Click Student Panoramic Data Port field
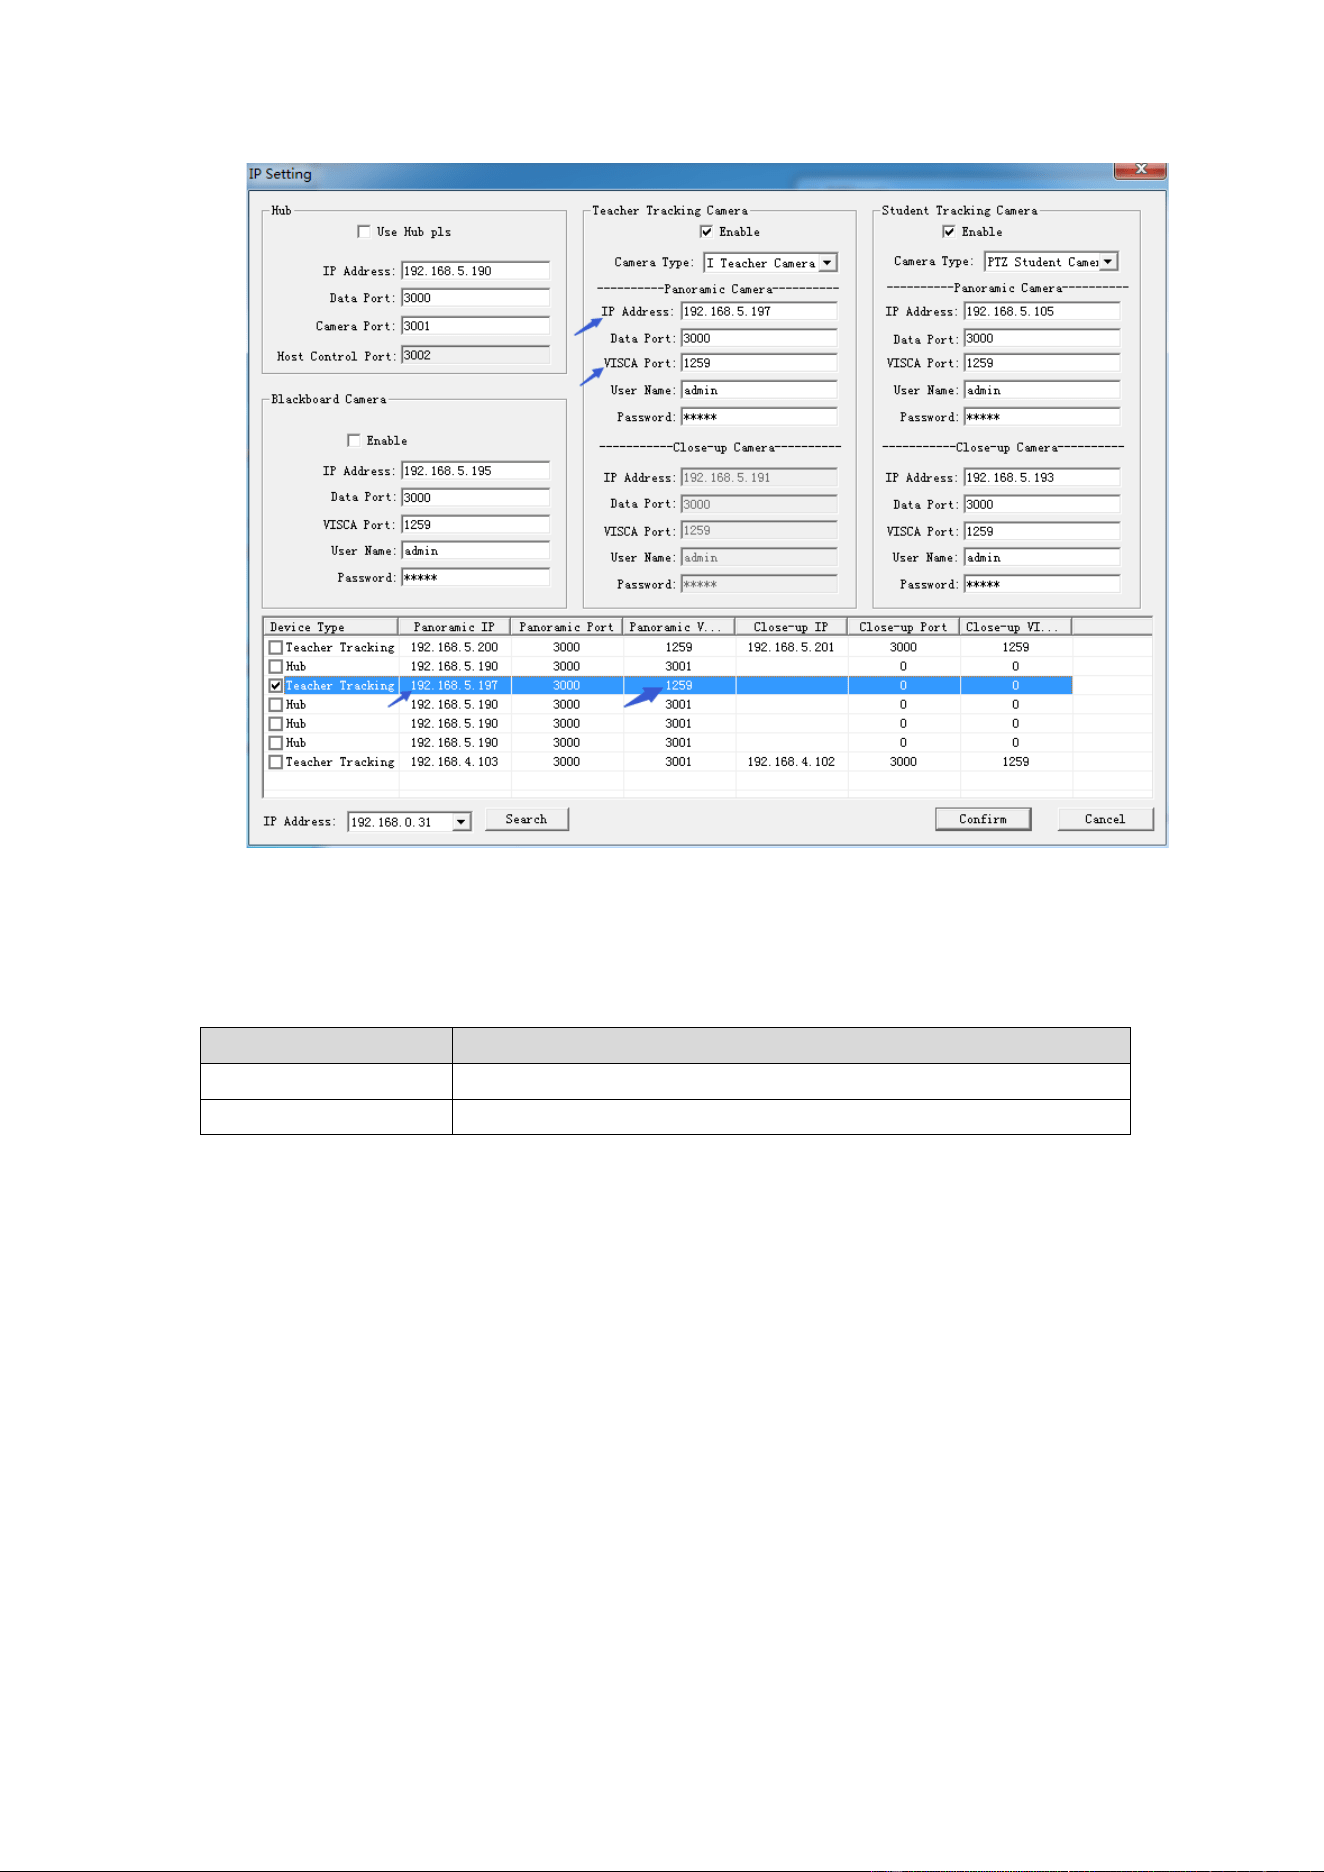 point(1042,339)
